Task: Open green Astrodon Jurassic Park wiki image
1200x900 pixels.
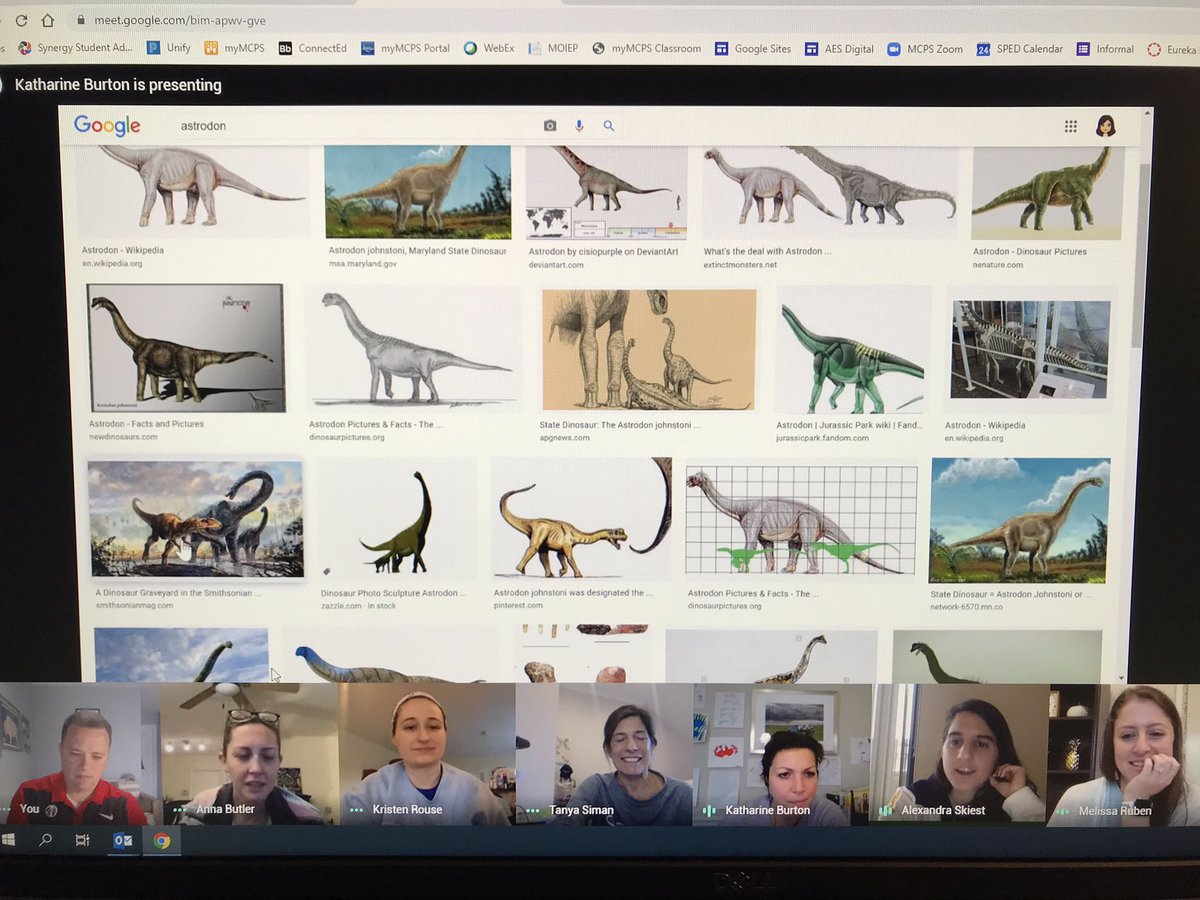Action: click(x=853, y=350)
